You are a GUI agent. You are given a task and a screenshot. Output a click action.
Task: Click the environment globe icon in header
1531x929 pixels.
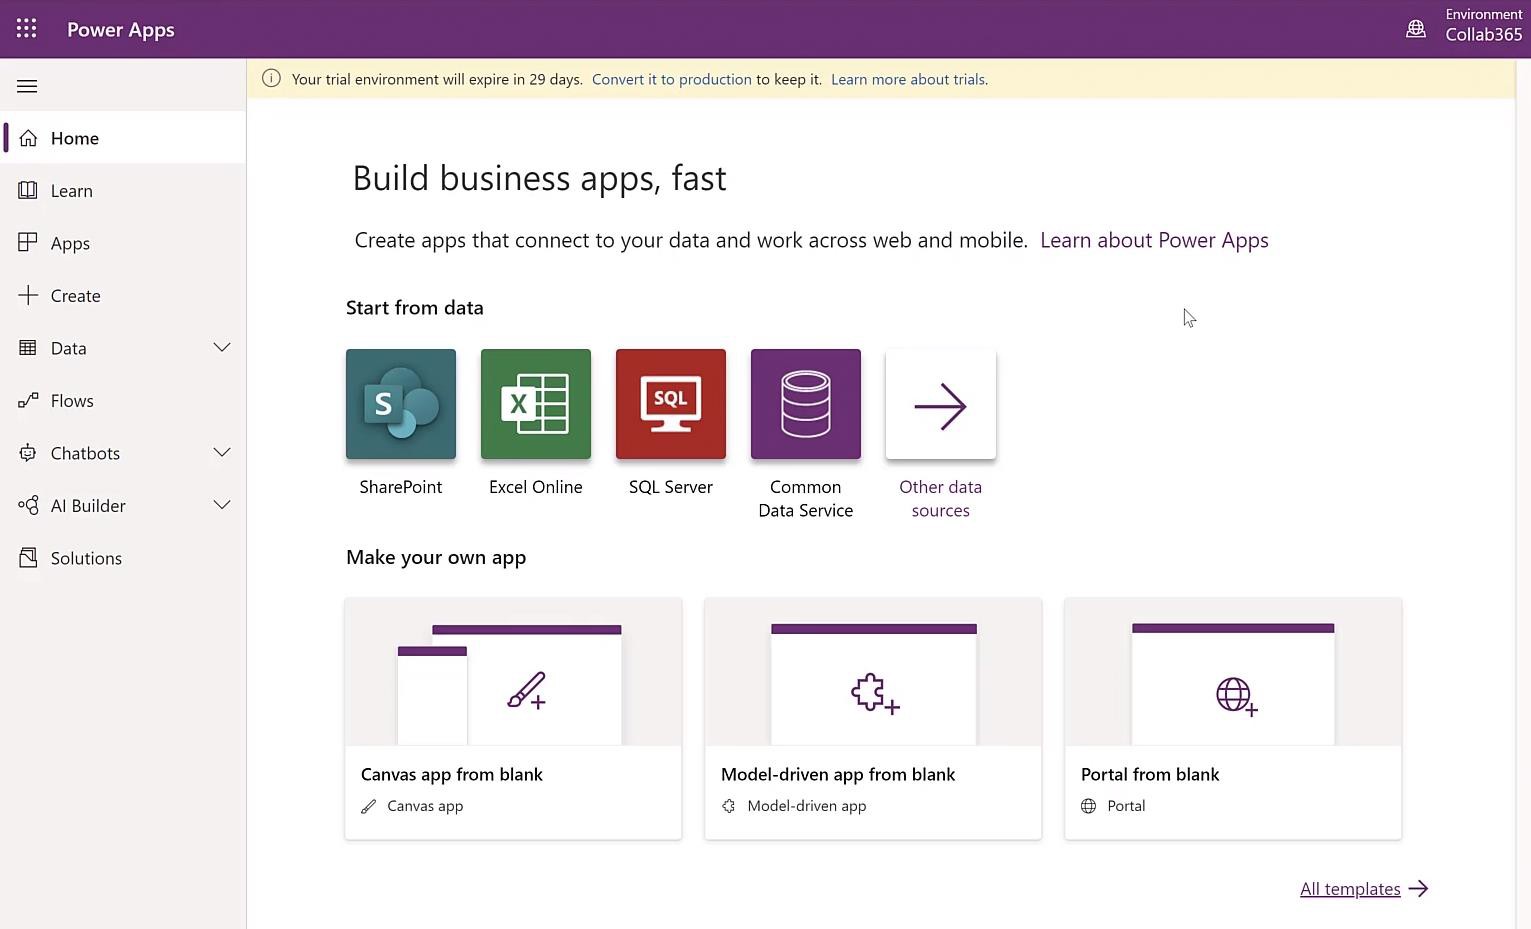click(x=1416, y=29)
